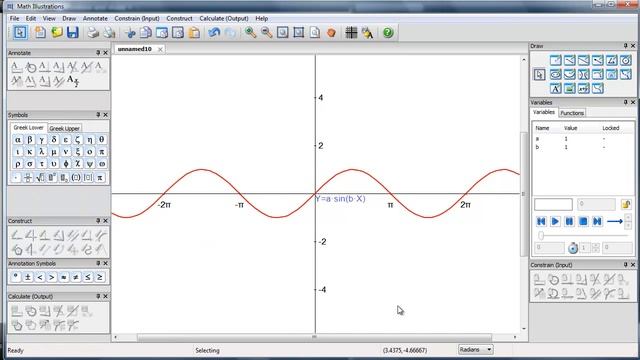Select the Y=a·sin(b·X) function label
The height and width of the screenshot is (360, 640).
(x=340, y=199)
